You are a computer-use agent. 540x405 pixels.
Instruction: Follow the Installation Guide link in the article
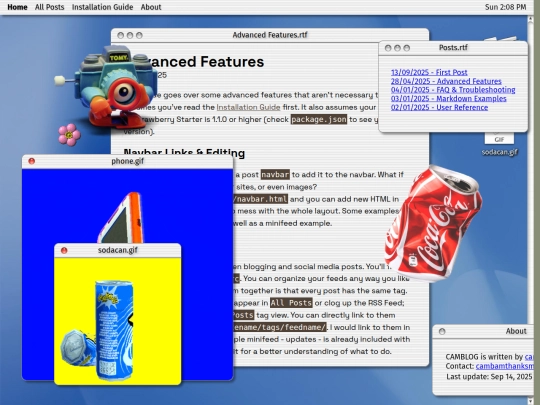tap(248, 107)
